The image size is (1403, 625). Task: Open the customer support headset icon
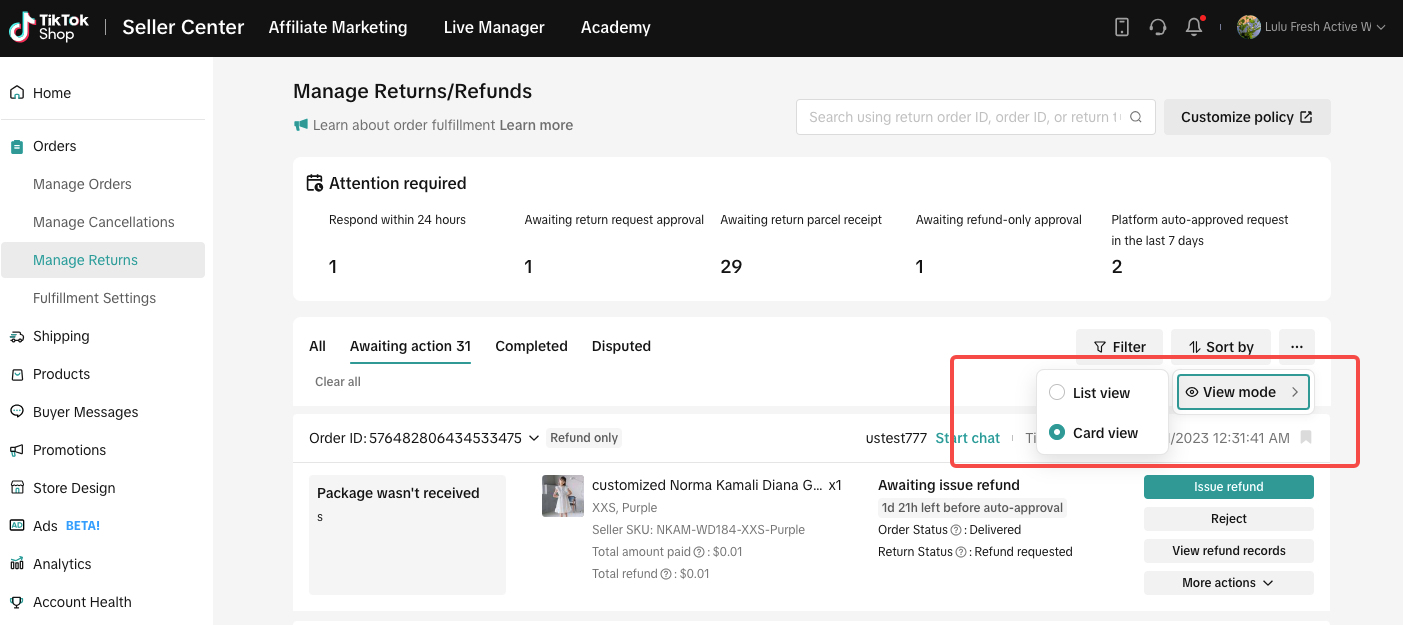(1158, 28)
